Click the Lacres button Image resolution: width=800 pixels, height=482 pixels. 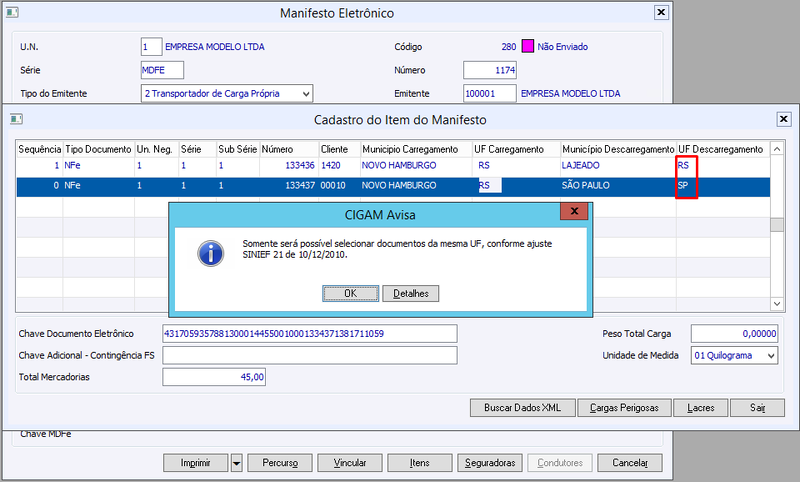click(x=701, y=408)
